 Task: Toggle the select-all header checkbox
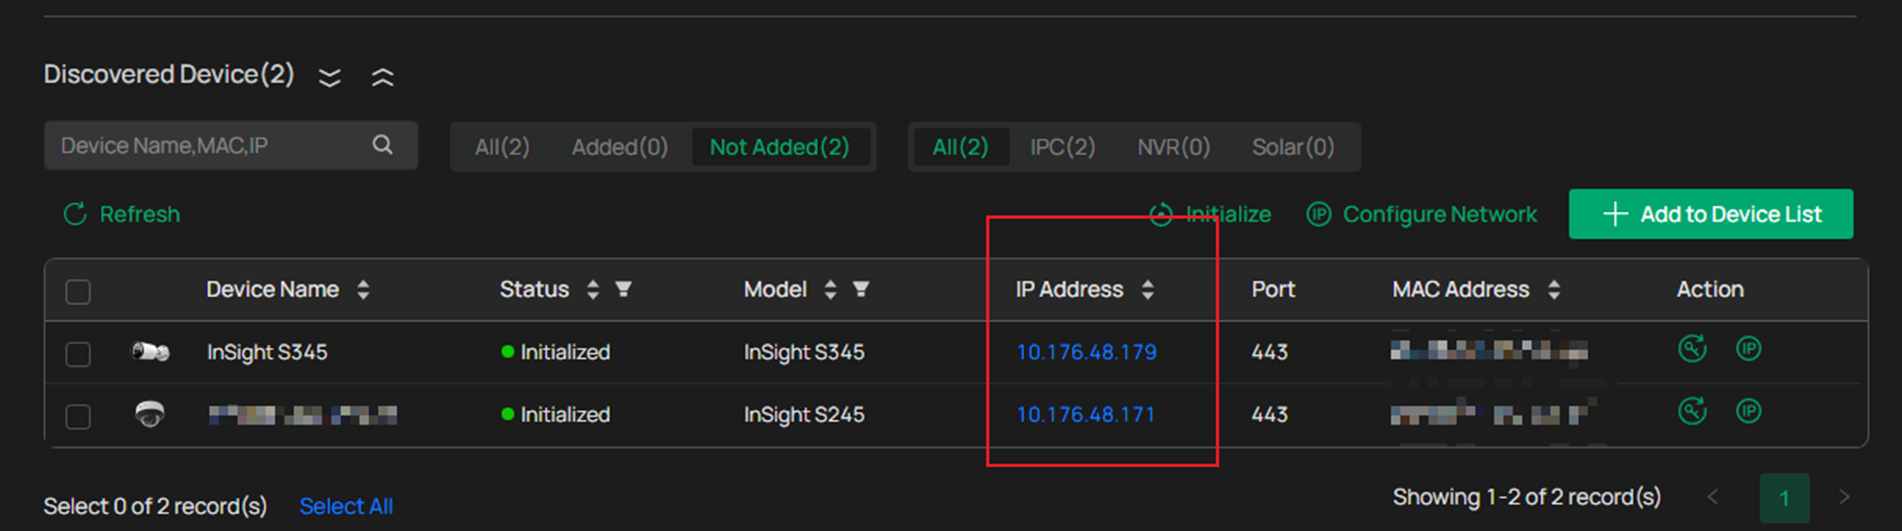(x=78, y=292)
